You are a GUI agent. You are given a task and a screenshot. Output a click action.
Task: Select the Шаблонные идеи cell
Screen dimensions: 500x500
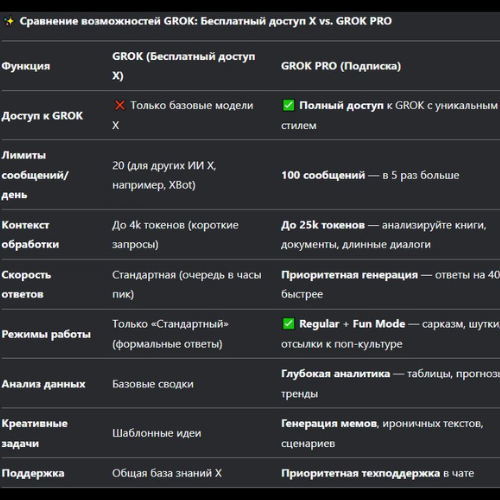(x=157, y=433)
